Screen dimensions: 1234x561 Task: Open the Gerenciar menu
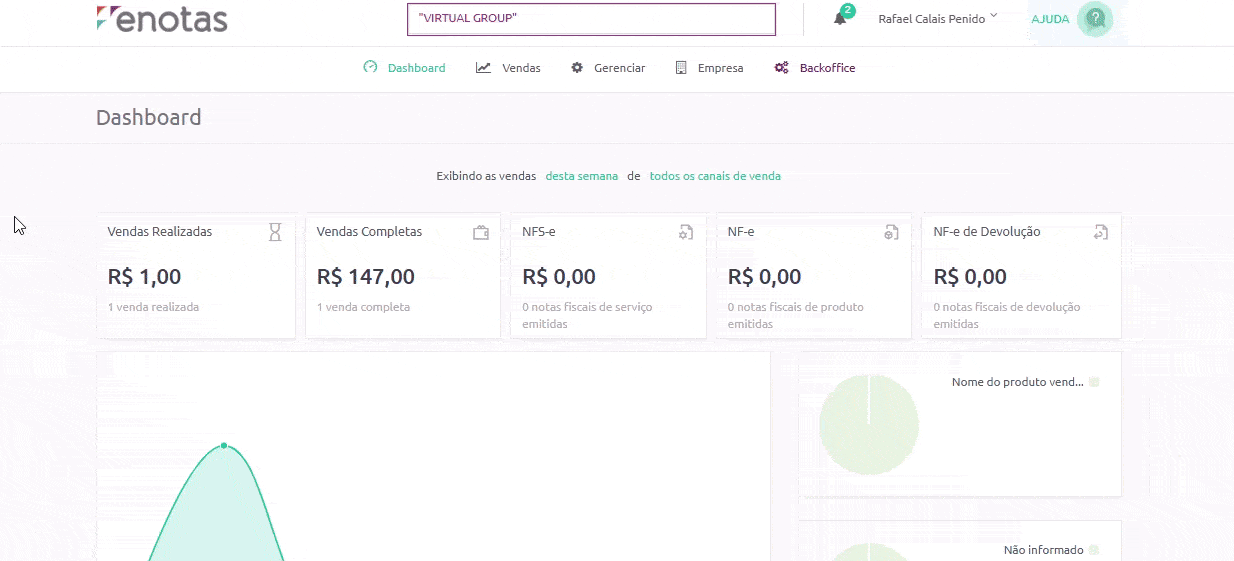(608, 68)
